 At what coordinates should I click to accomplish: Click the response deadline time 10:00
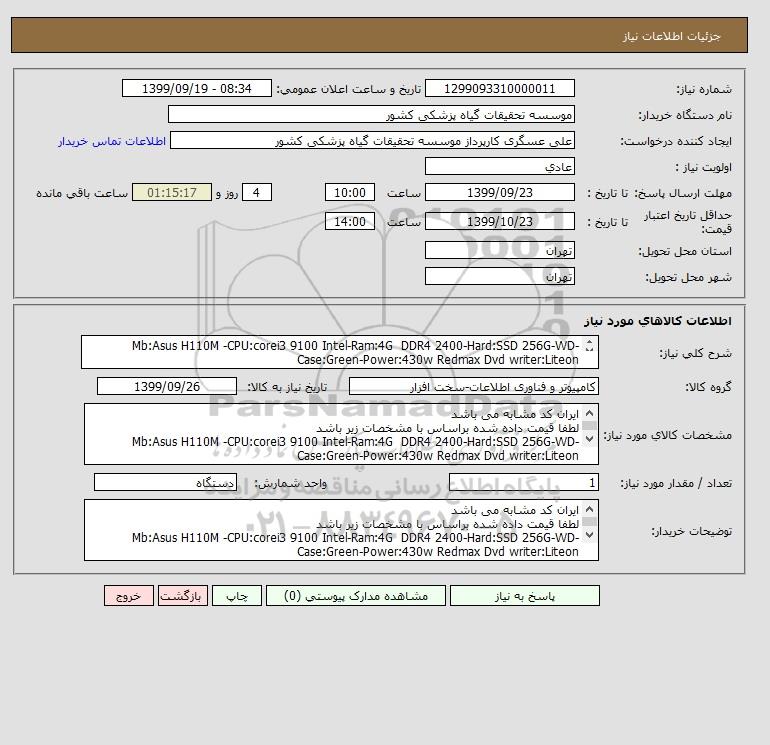[x=350, y=193]
